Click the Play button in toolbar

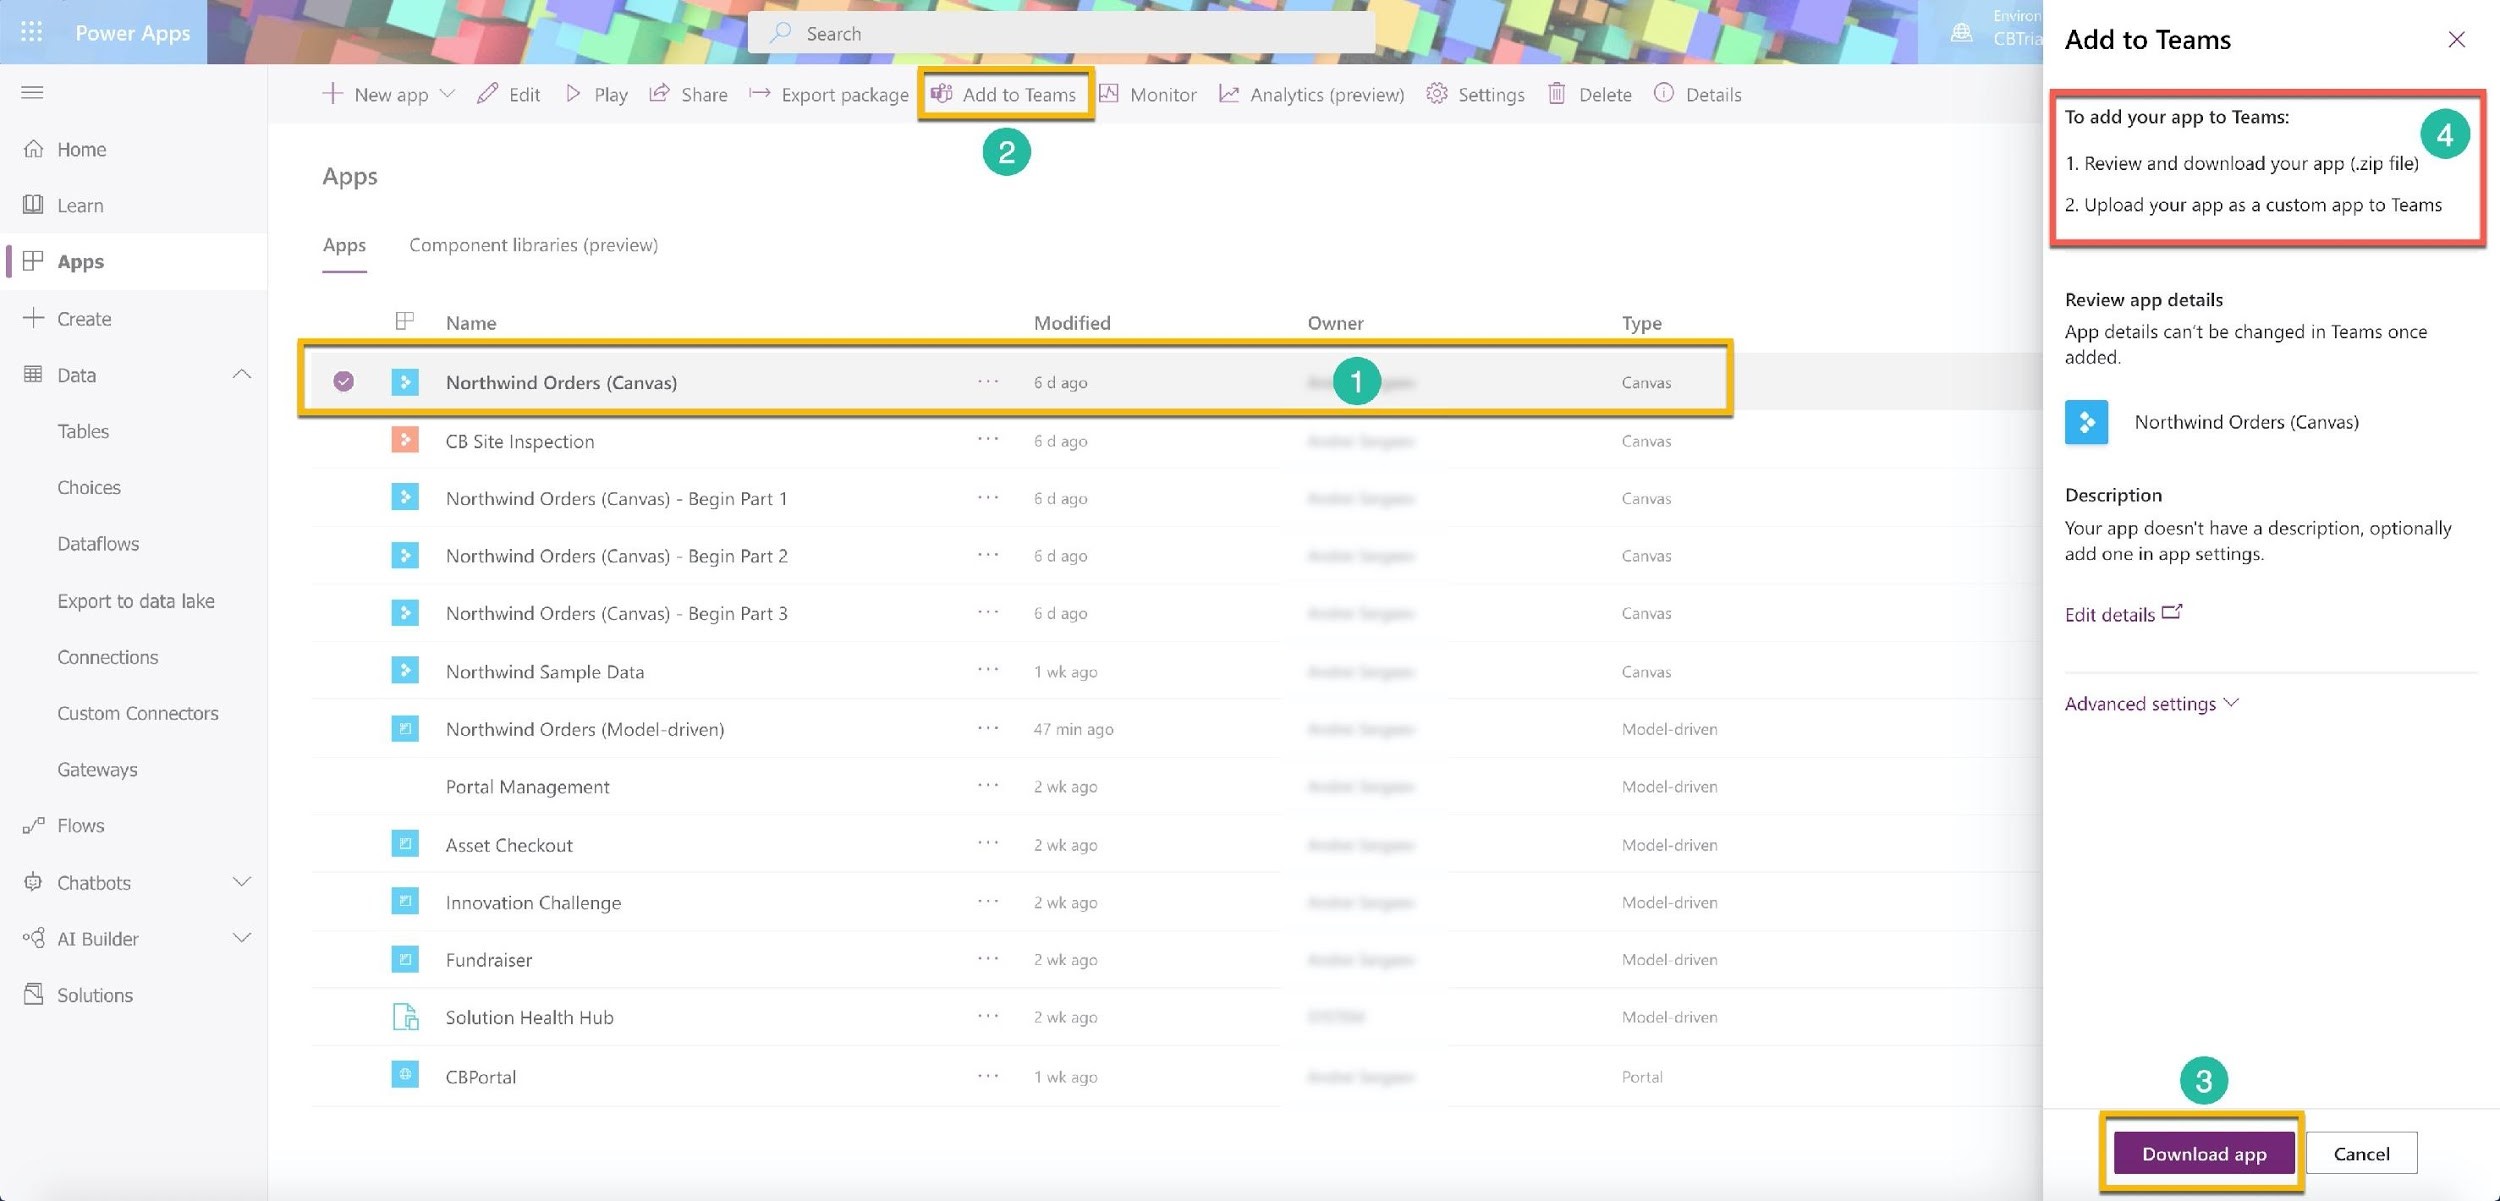coord(595,93)
